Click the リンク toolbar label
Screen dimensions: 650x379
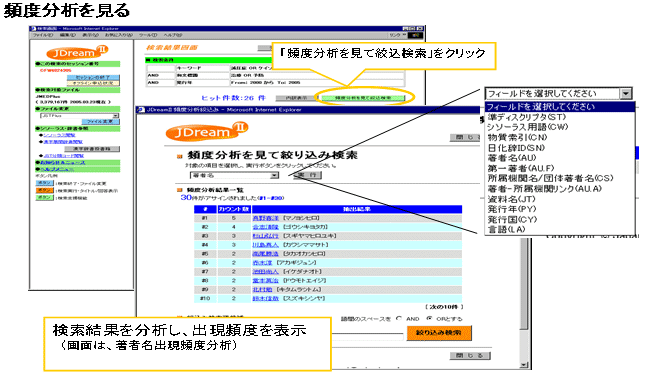pyautogui.click(x=395, y=35)
